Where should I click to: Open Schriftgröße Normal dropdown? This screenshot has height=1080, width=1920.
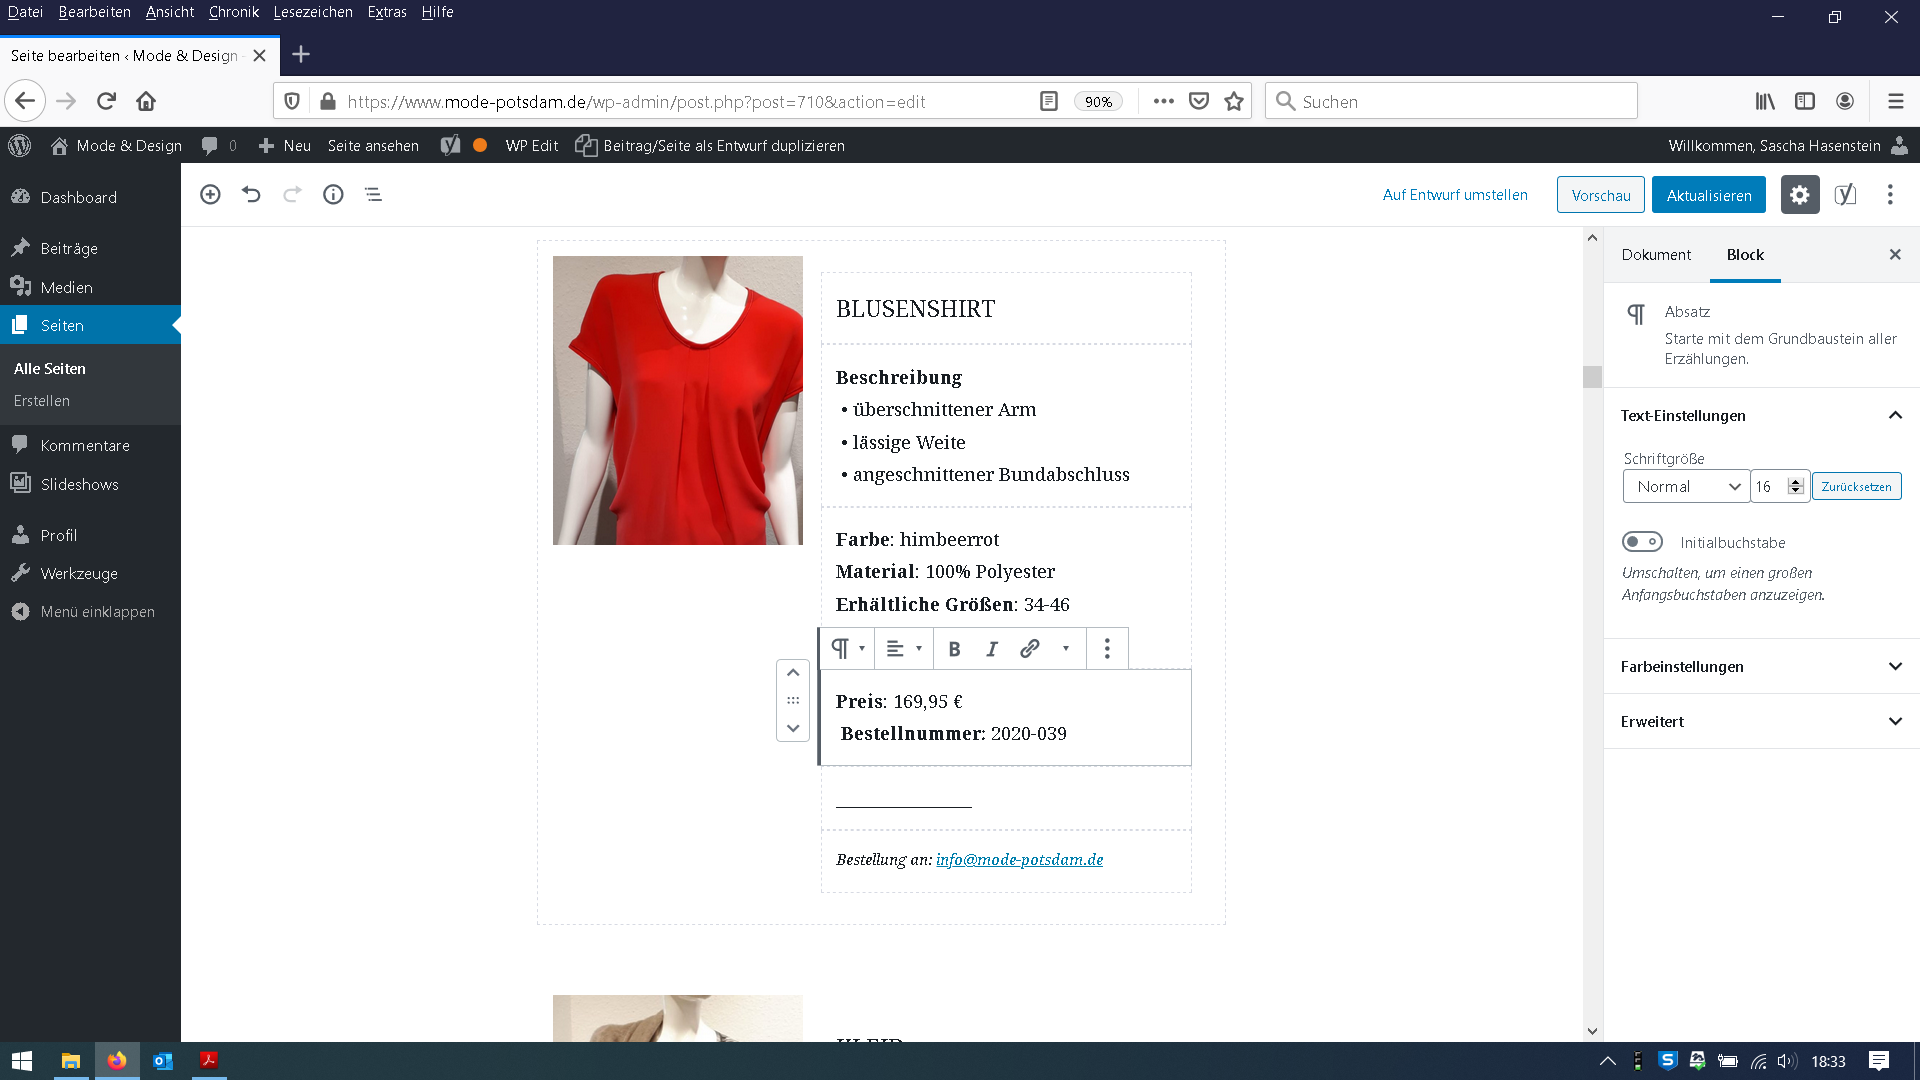click(1686, 487)
